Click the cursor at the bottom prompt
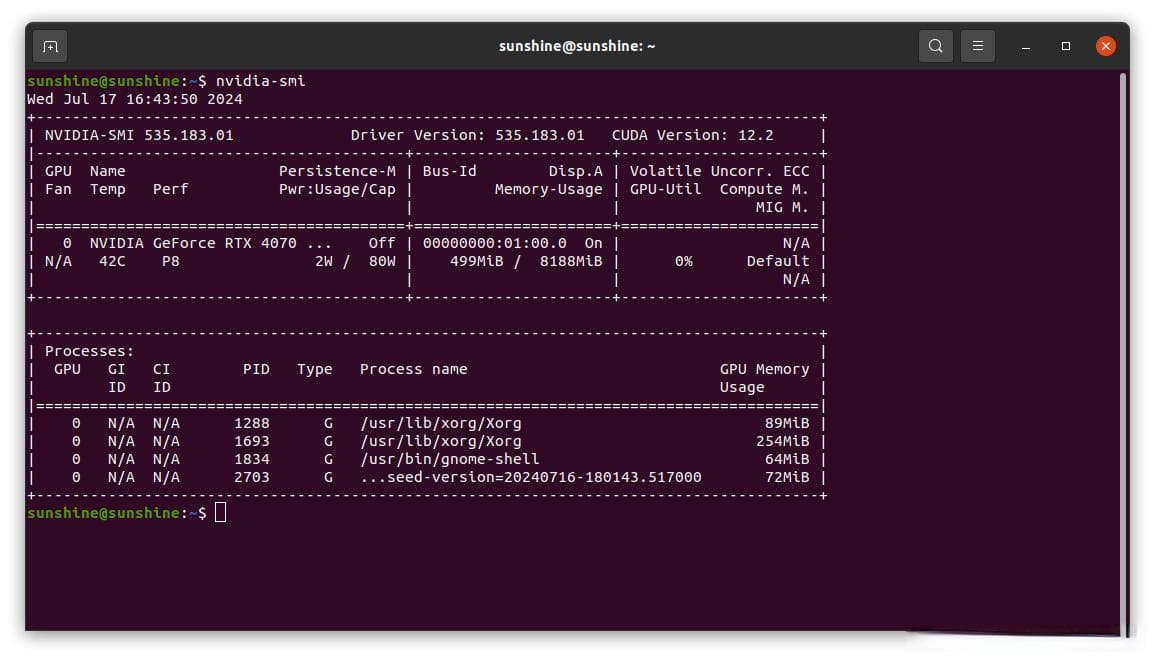Image resolution: width=1155 pixels, height=659 pixels. [x=220, y=512]
